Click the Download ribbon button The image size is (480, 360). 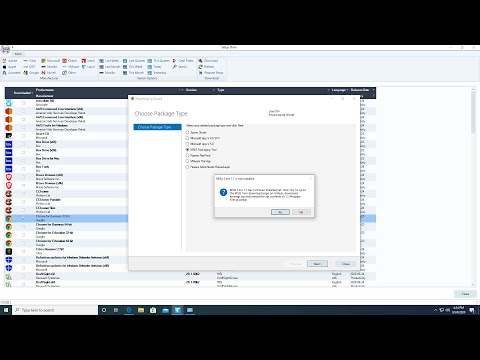pos(208,61)
